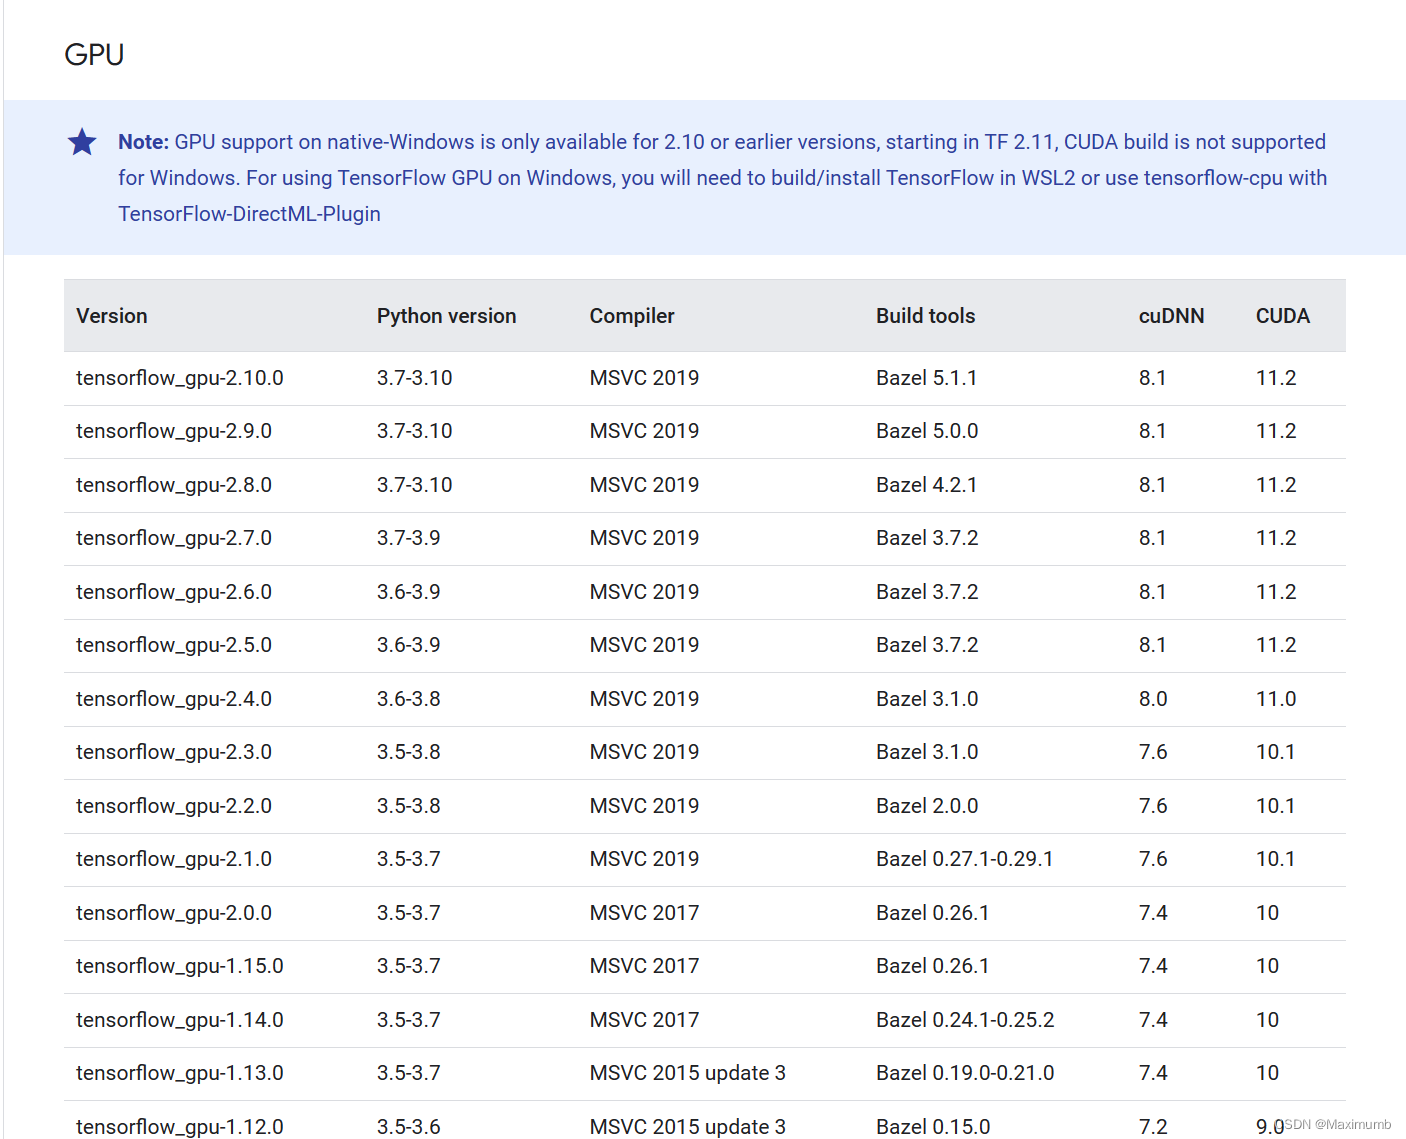Select the Compiler column header
The height and width of the screenshot is (1139, 1406).
(631, 315)
